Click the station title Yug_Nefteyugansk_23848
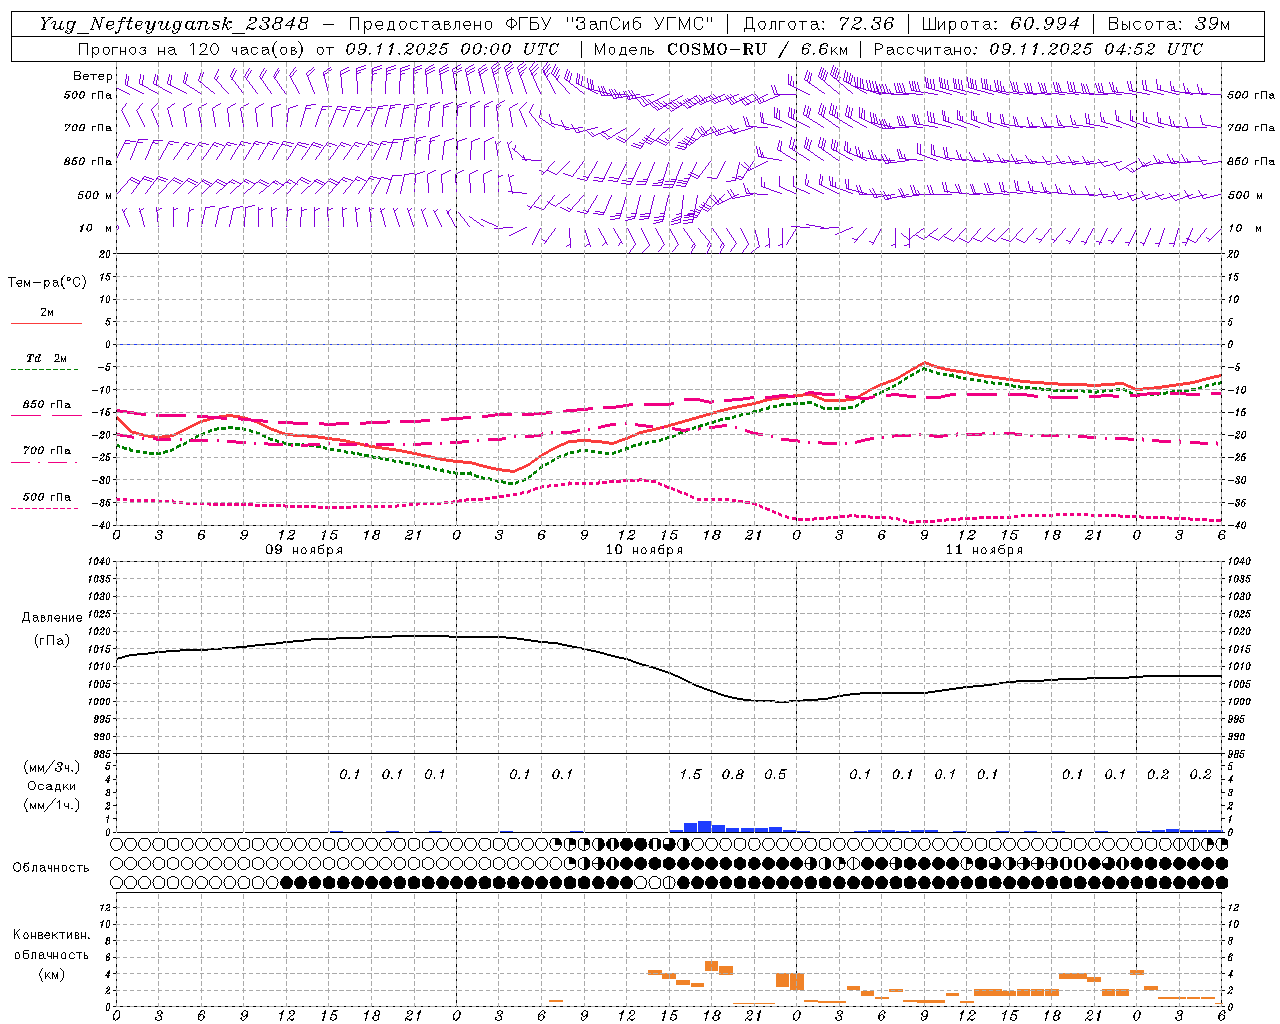Viewport: 1280px width, 1024px height. click(x=174, y=24)
